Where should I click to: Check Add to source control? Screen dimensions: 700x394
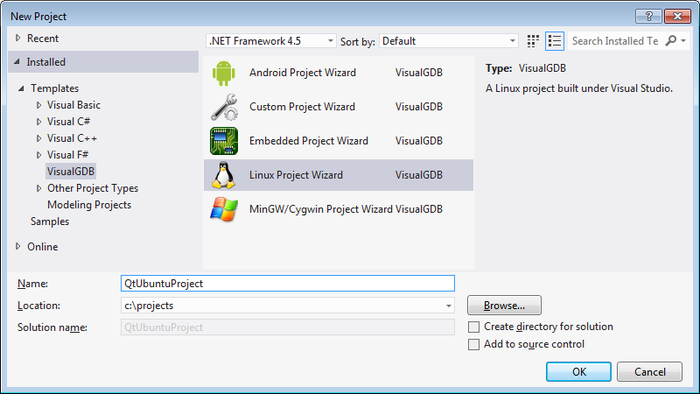click(x=474, y=344)
